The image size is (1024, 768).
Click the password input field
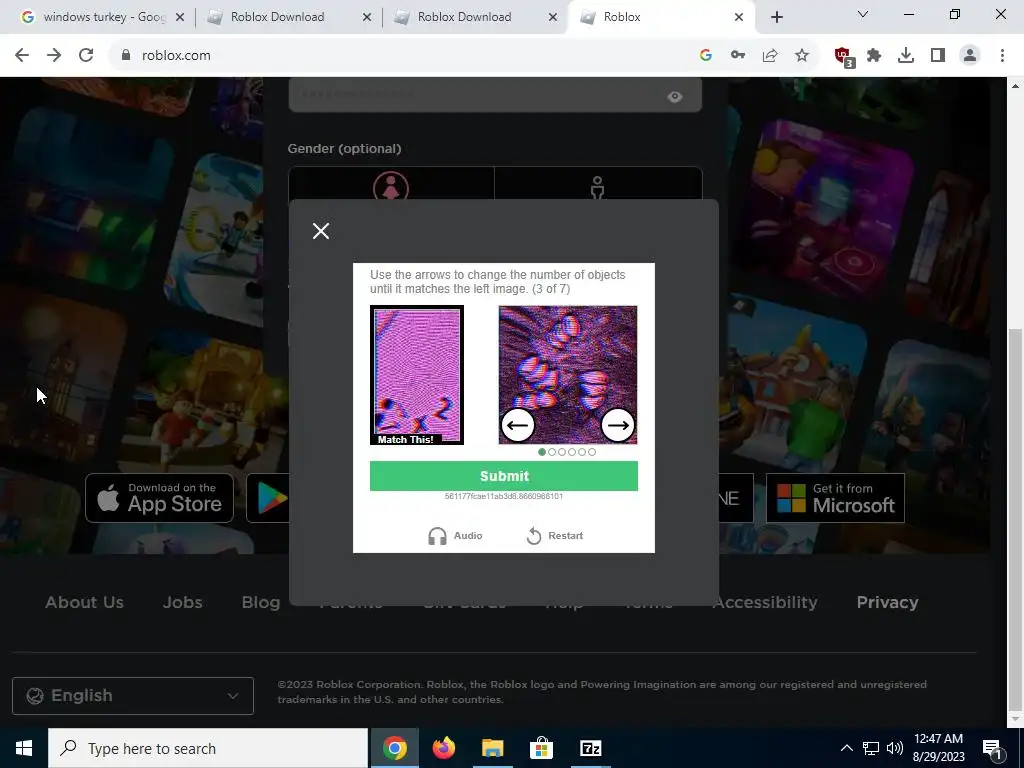495,95
